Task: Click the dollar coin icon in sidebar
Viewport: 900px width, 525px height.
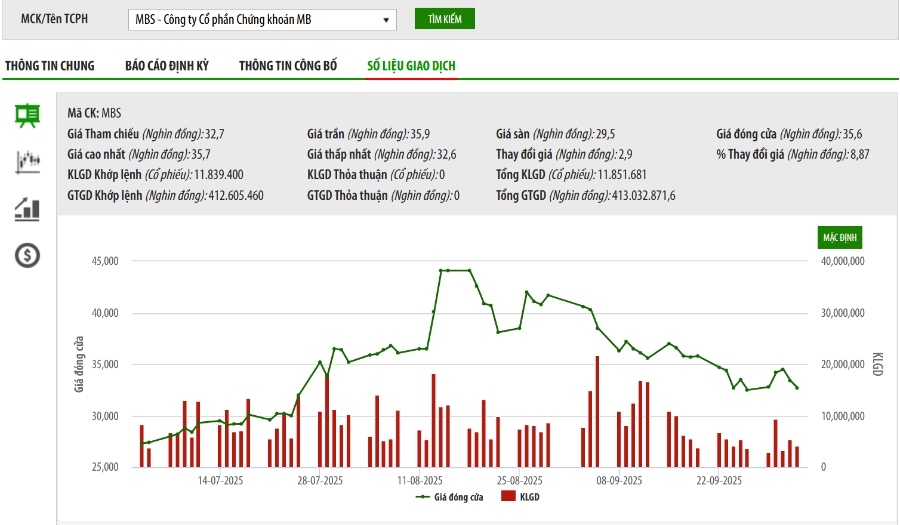Action: pos(27,256)
